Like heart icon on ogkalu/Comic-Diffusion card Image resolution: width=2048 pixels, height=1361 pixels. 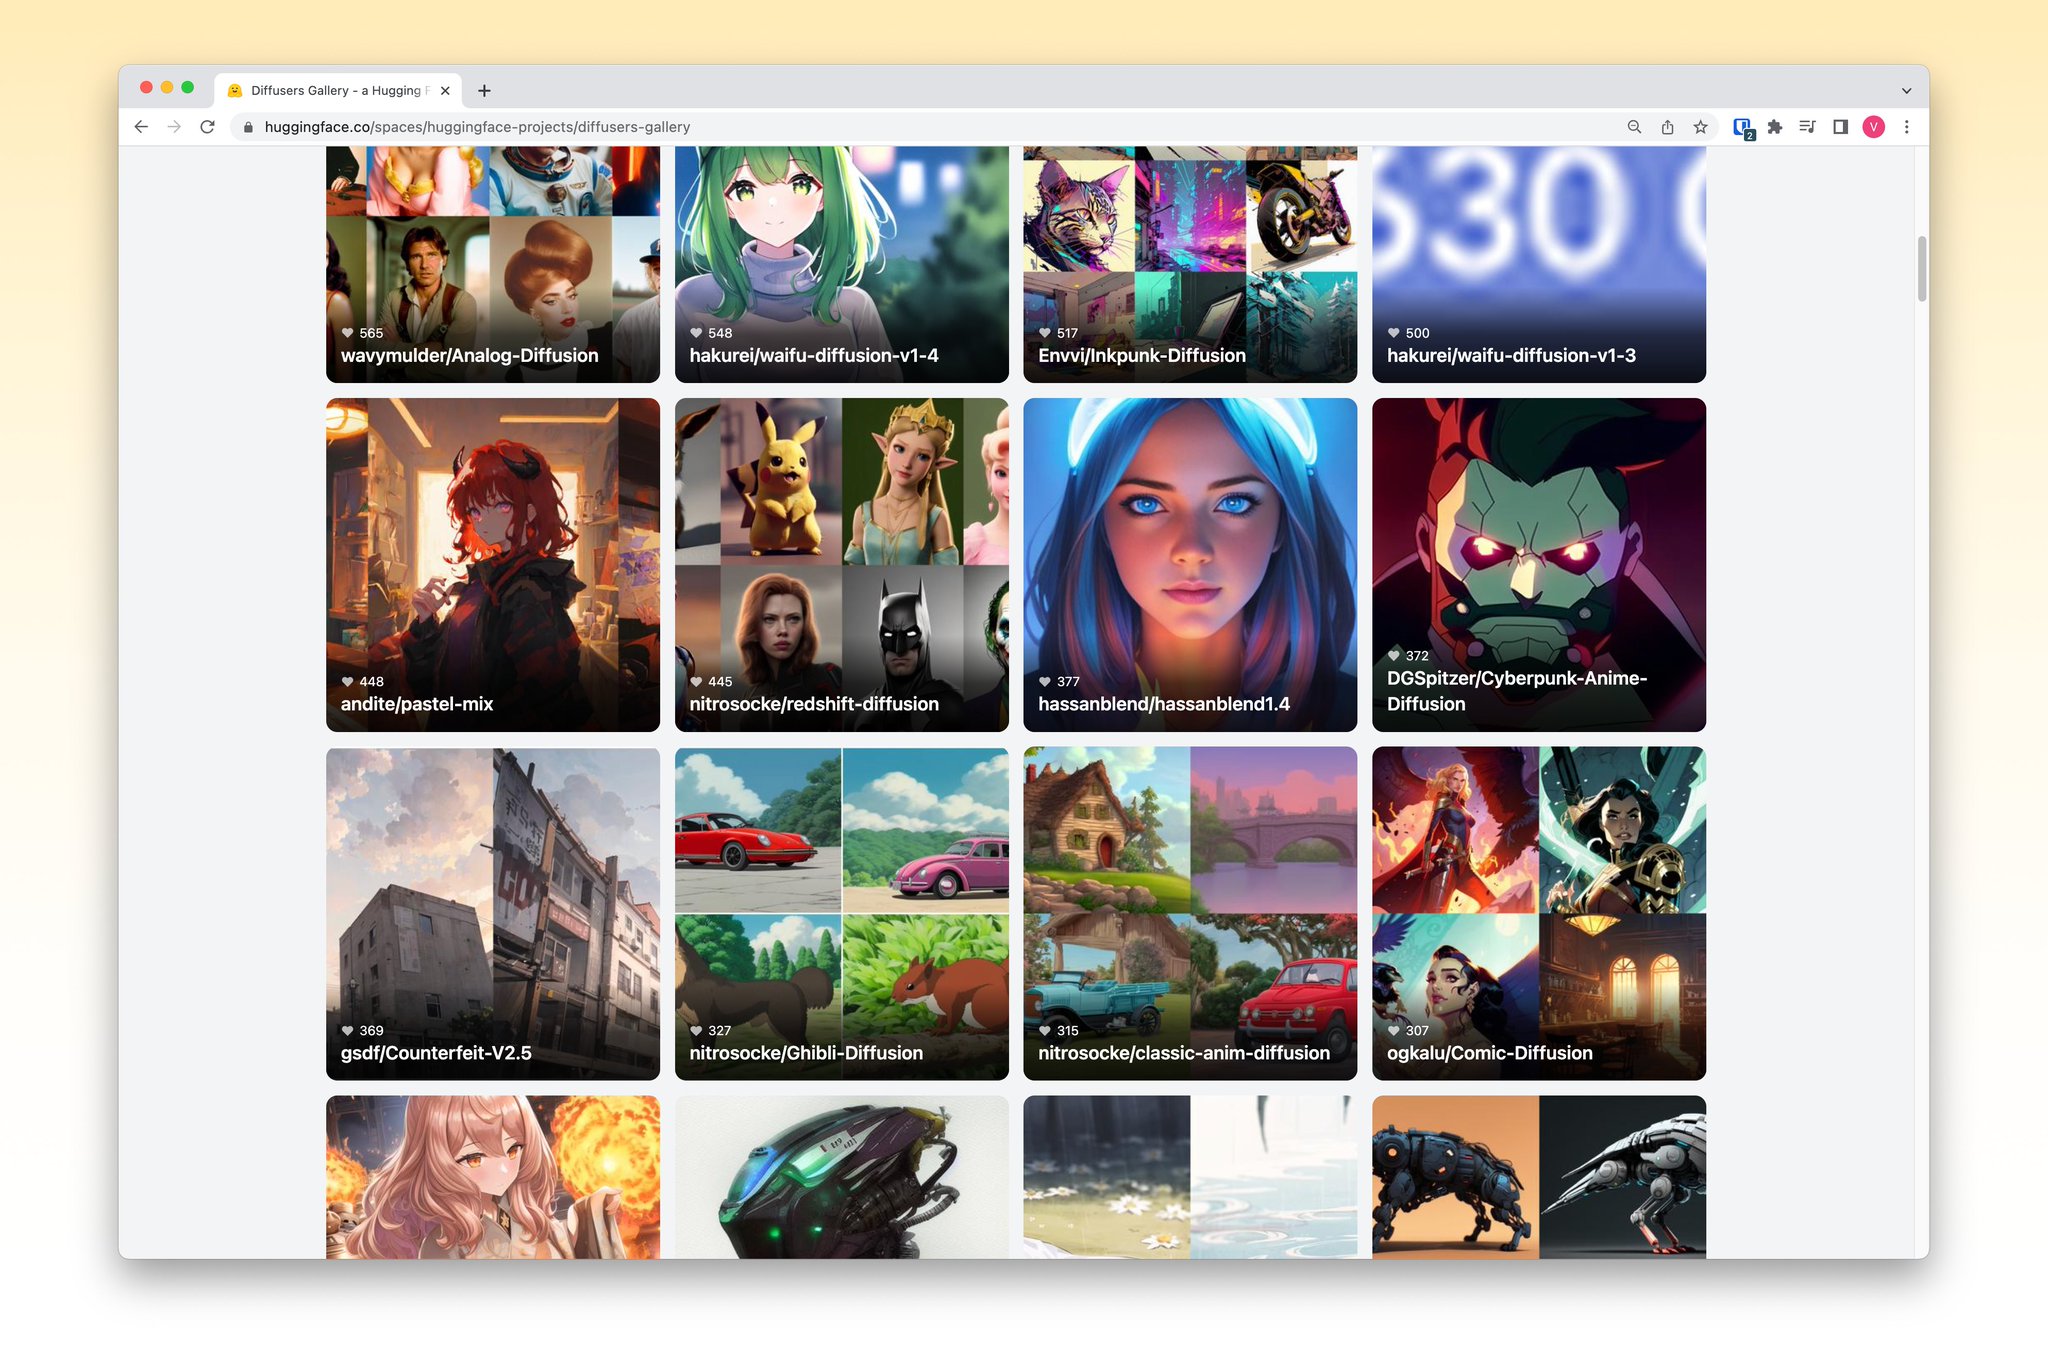[x=1394, y=1030]
